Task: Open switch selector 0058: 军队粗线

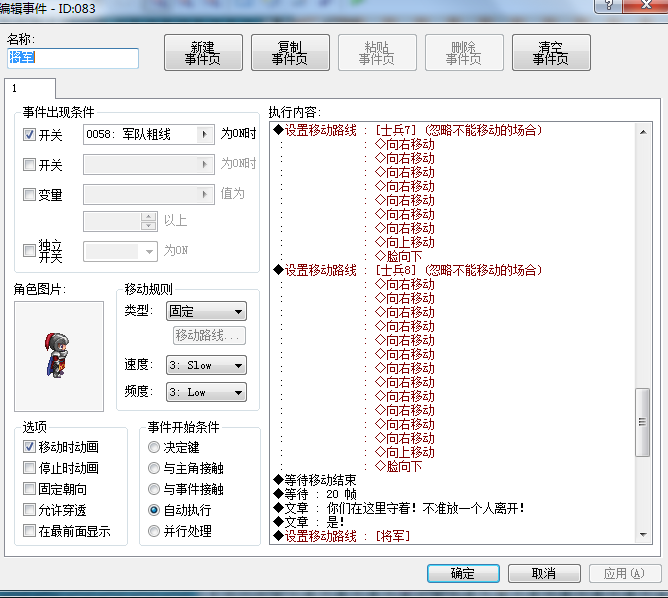Action: pyautogui.click(x=149, y=135)
